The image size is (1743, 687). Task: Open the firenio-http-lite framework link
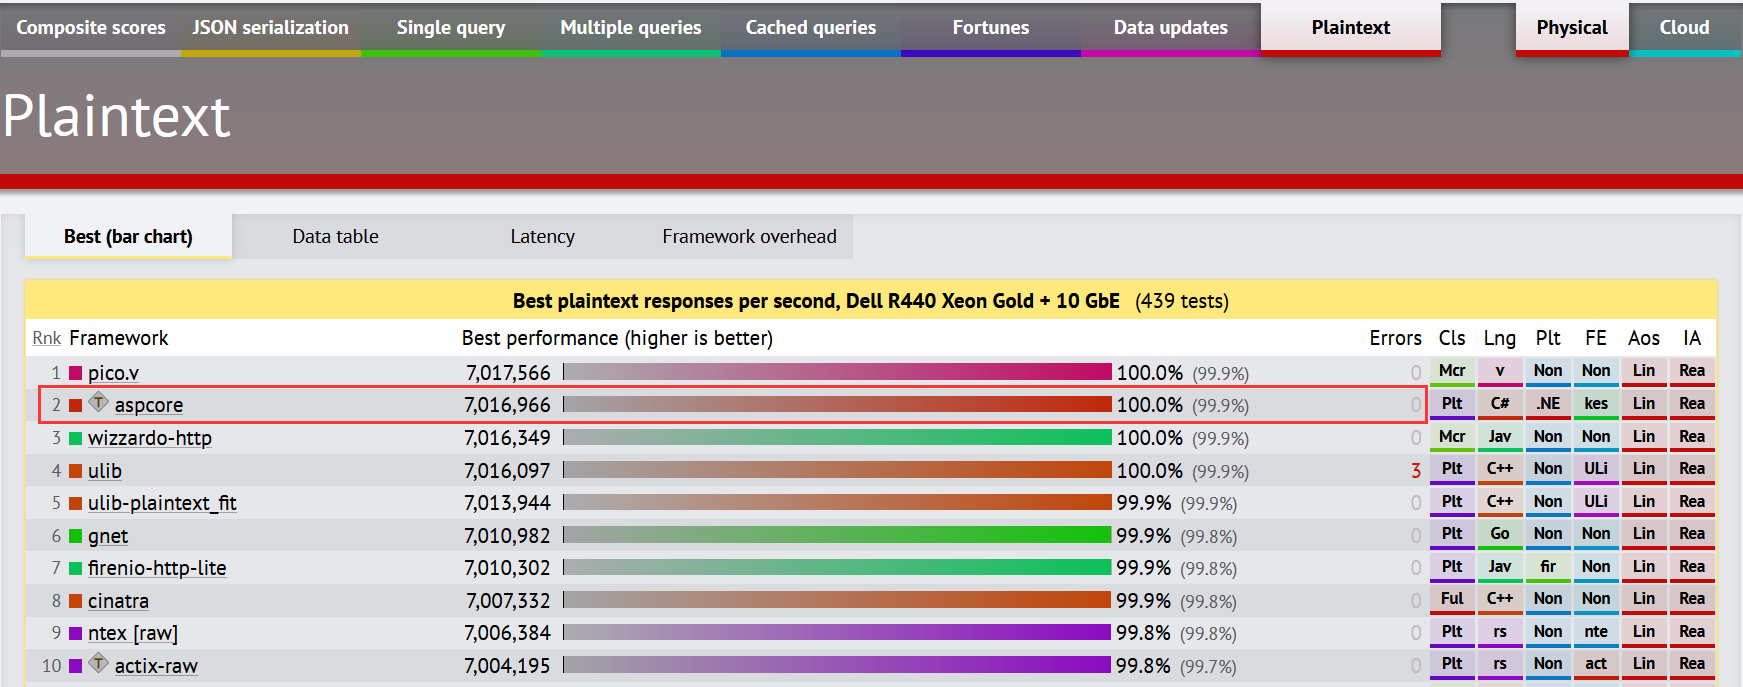click(x=157, y=568)
